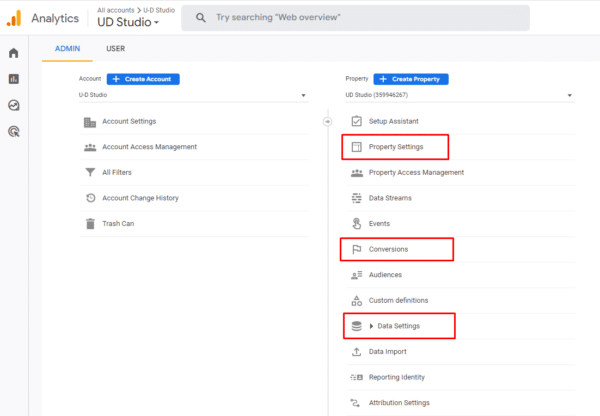The width and height of the screenshot is (600, 416).
Task: Open Advertising icon in the sidebar
Action: [14, 132]
